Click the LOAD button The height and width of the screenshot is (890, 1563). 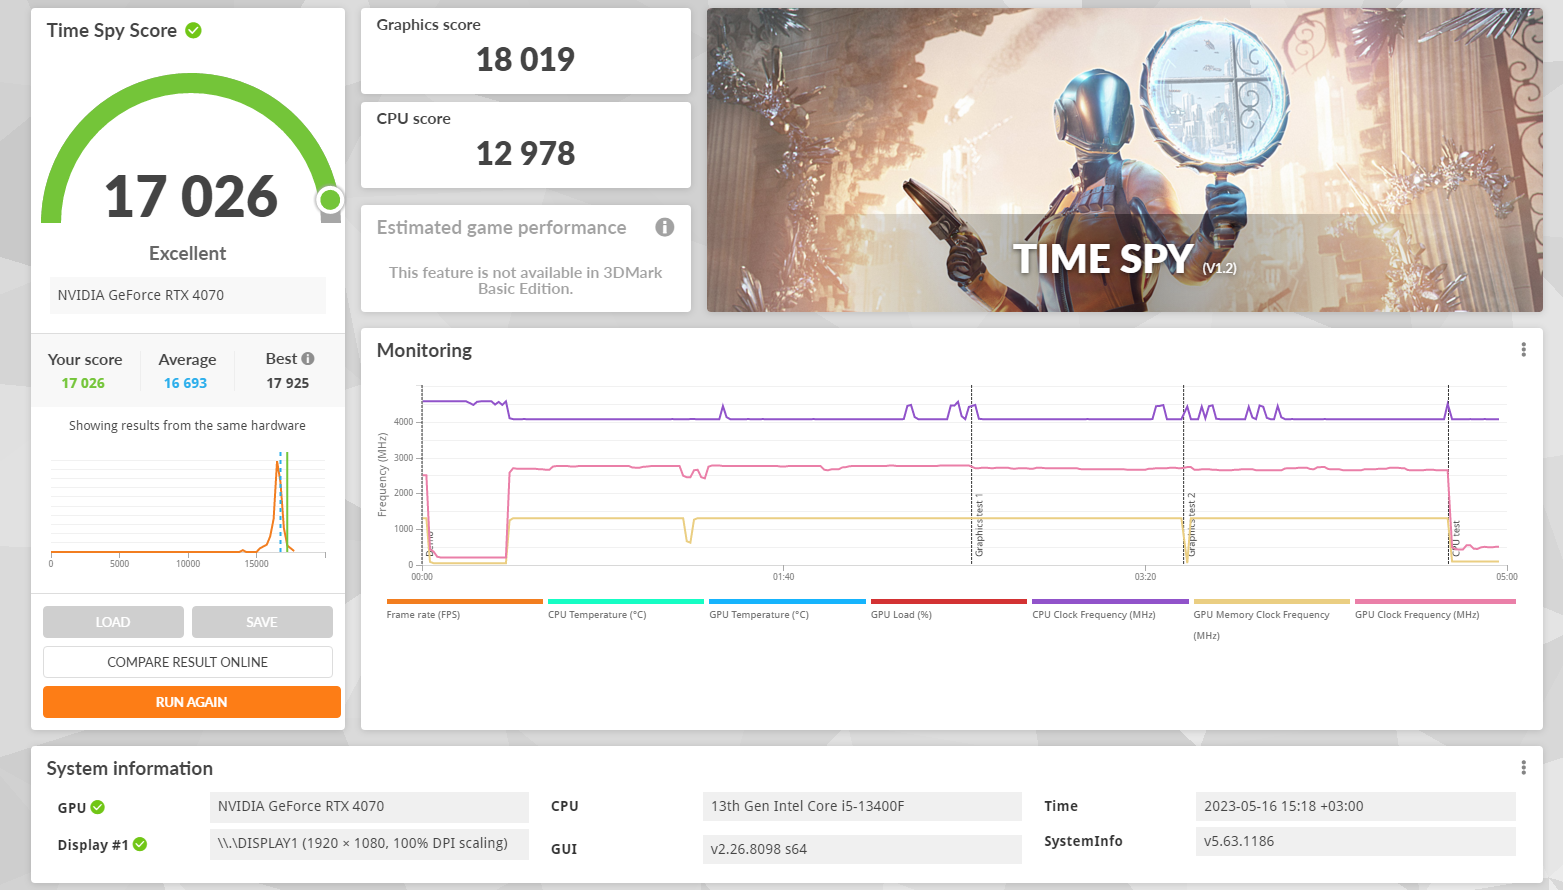[x=113, y=622]
